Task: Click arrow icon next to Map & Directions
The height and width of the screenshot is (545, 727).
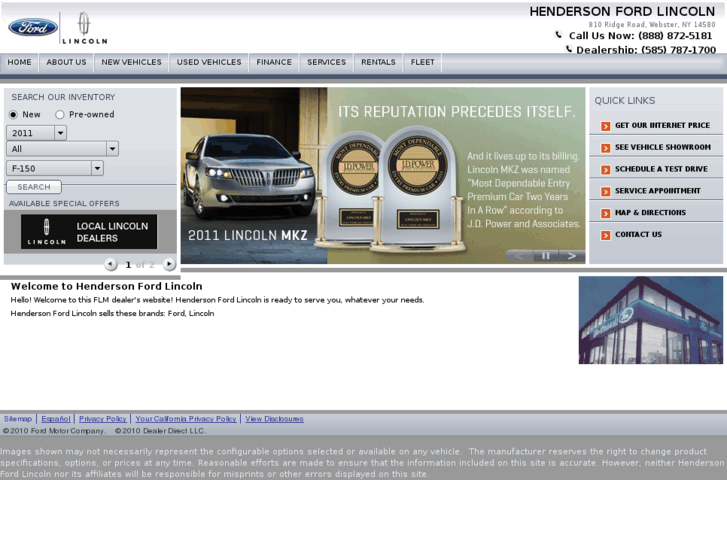Action: [x=606, y=213]
